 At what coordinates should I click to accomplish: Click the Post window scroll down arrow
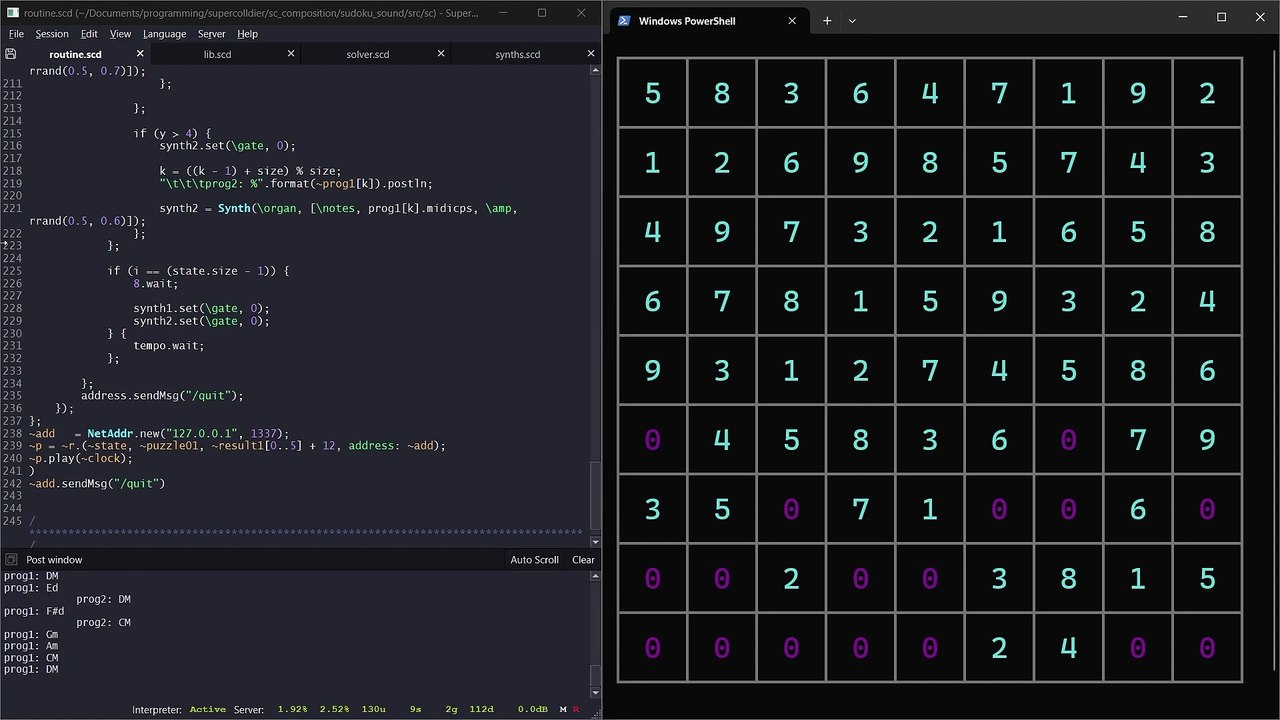click(x=595, y=692)
